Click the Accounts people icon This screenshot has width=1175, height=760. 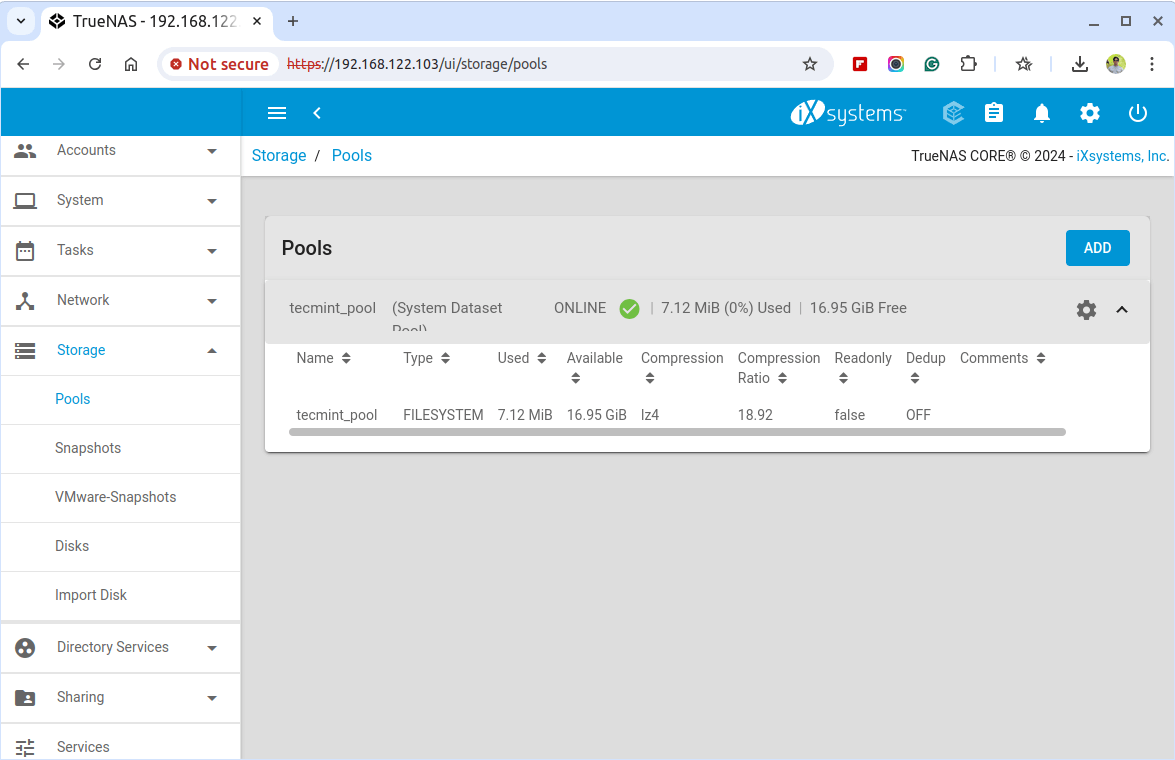pyautogui.click(x=25, y=151)
